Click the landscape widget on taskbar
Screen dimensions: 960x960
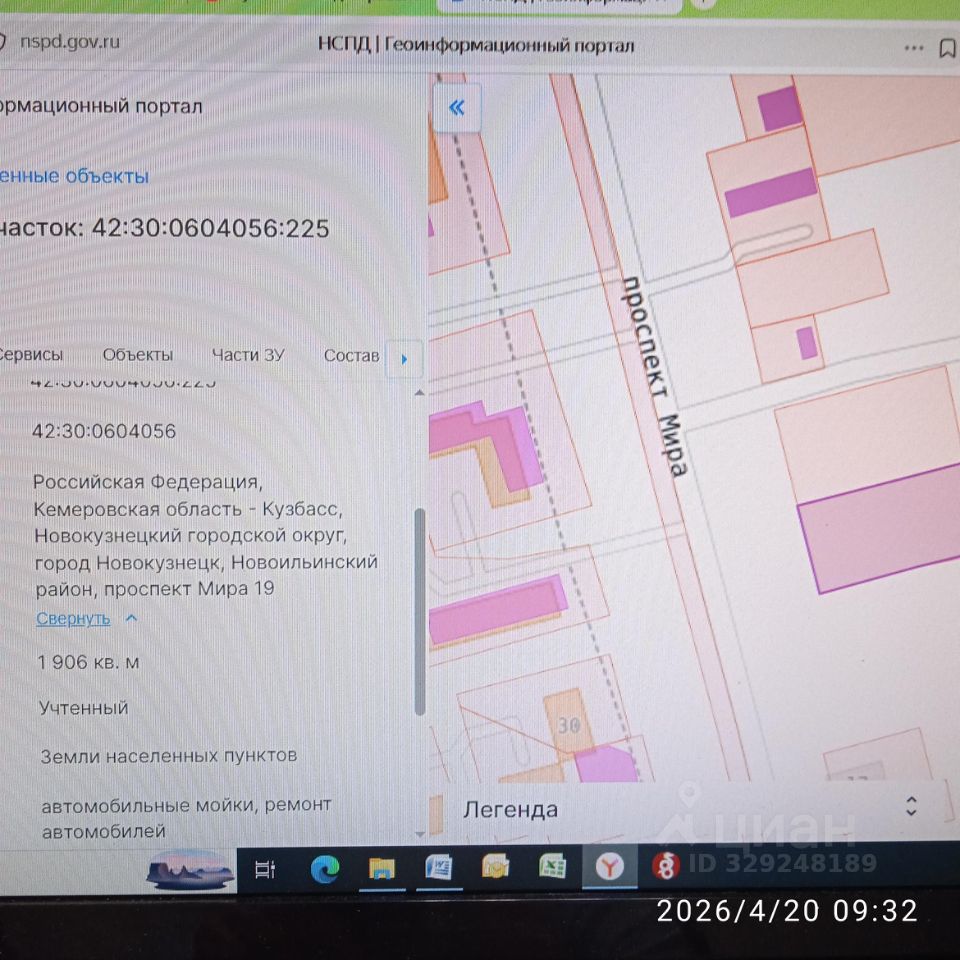click(x=190, y=869)
